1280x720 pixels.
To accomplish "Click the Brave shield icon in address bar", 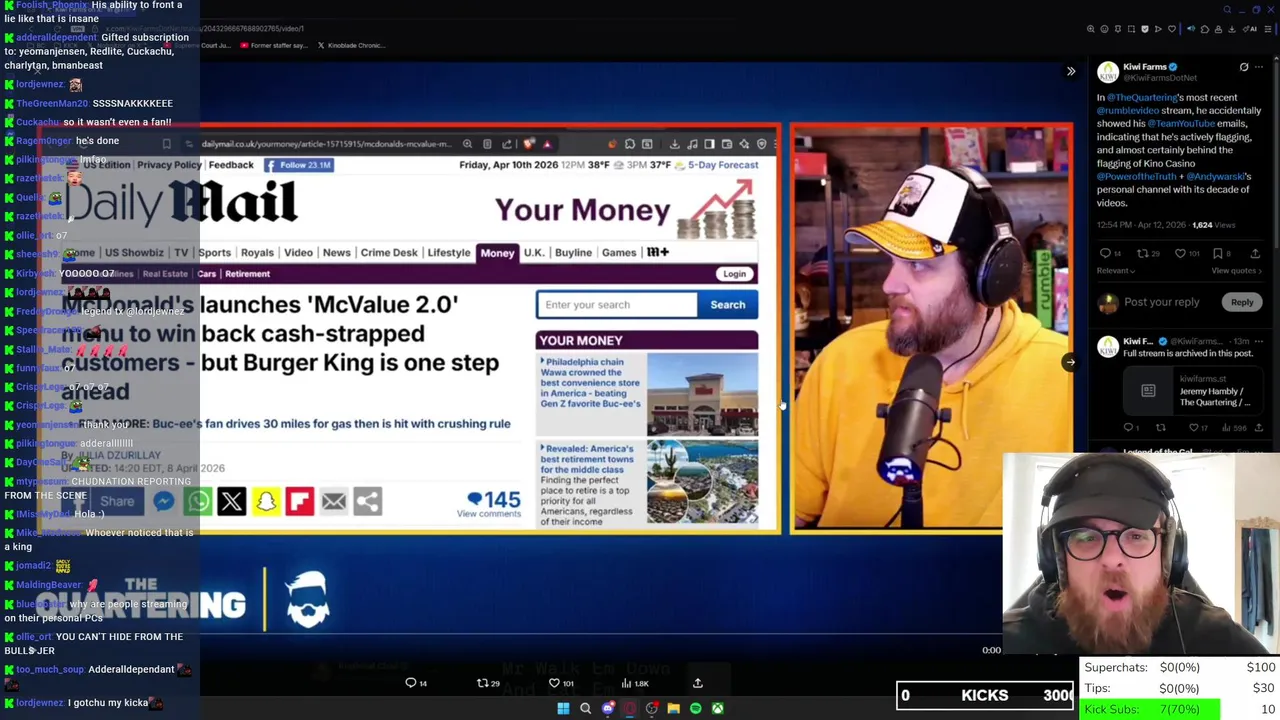I will 529,144.
